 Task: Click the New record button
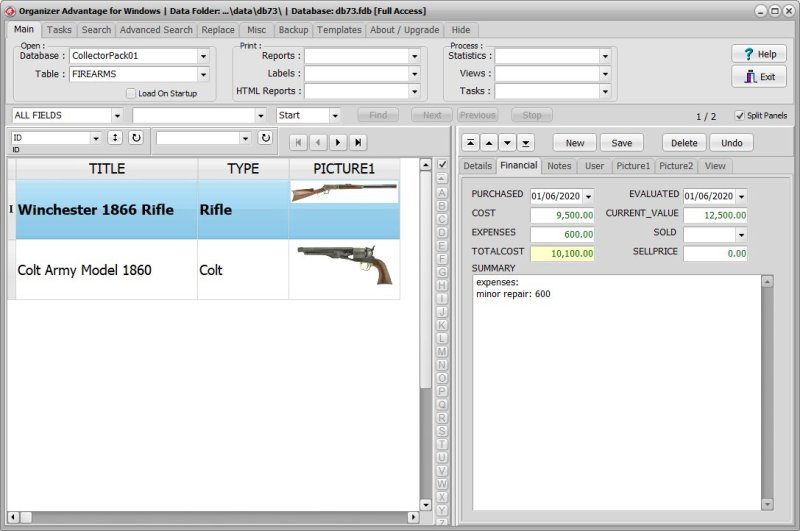point(574,143)
